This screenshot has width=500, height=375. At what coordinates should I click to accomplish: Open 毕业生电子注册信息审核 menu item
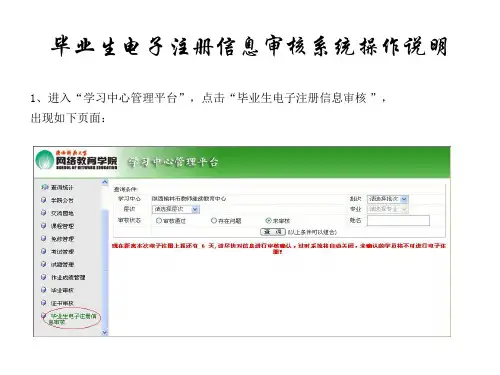72,319
